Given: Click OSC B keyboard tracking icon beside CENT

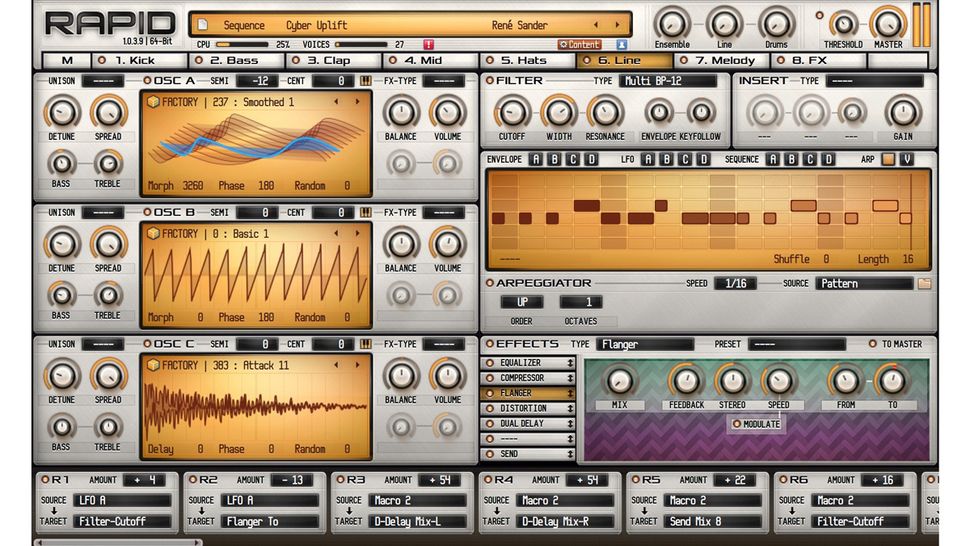Looking at the screenshot, I should pyautogui.click(x=366, y=213).
